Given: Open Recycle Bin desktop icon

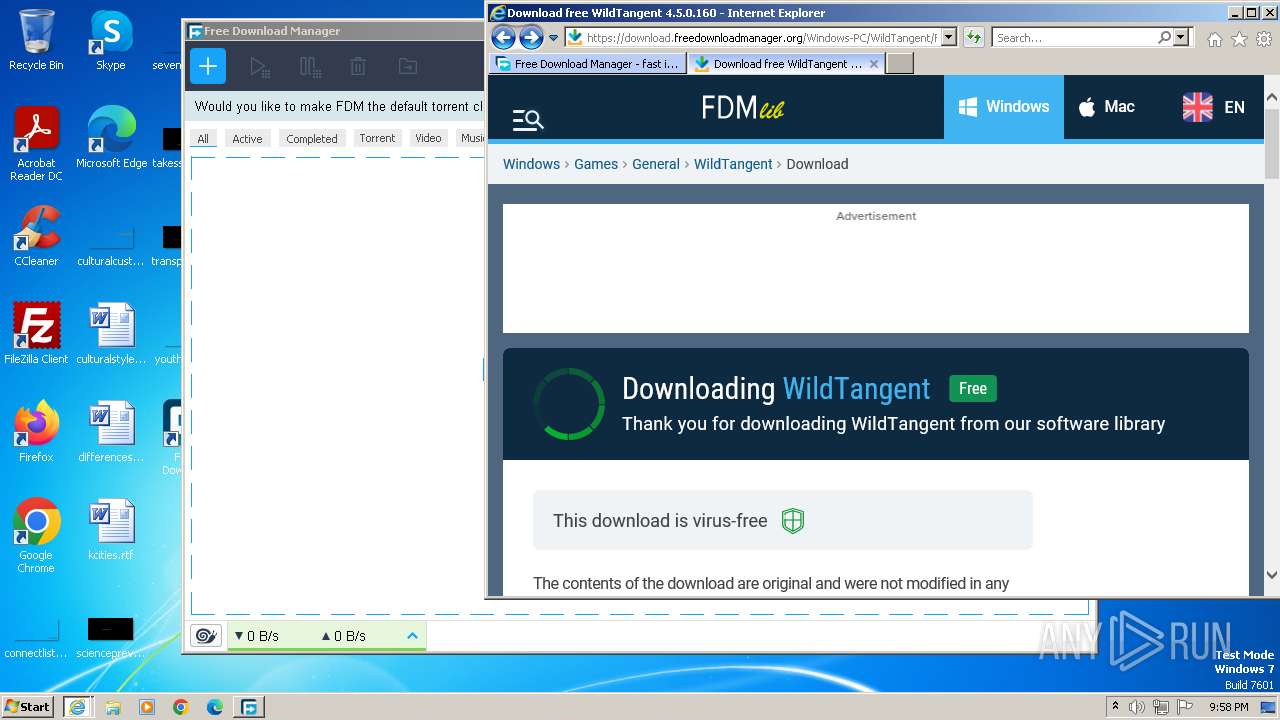Looking at the screenshot, I should pyautogui.click(x=36, y=40).
